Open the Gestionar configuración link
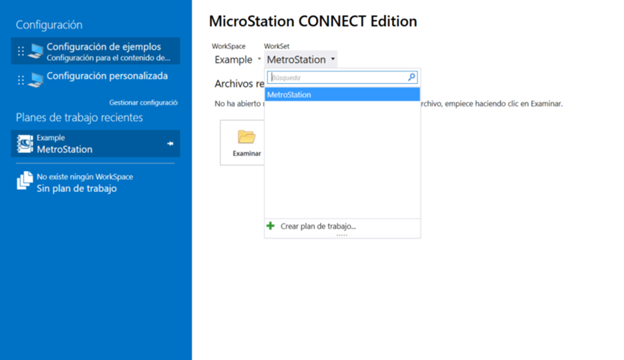Viewport: 624px width, 360px height. [x=143, y=103]
